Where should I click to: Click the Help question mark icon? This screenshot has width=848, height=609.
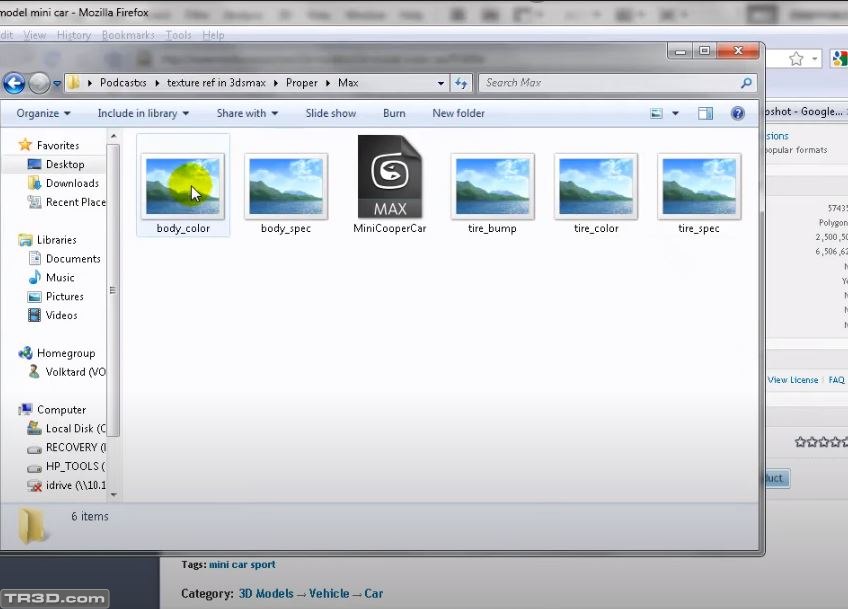pos(738,114)
